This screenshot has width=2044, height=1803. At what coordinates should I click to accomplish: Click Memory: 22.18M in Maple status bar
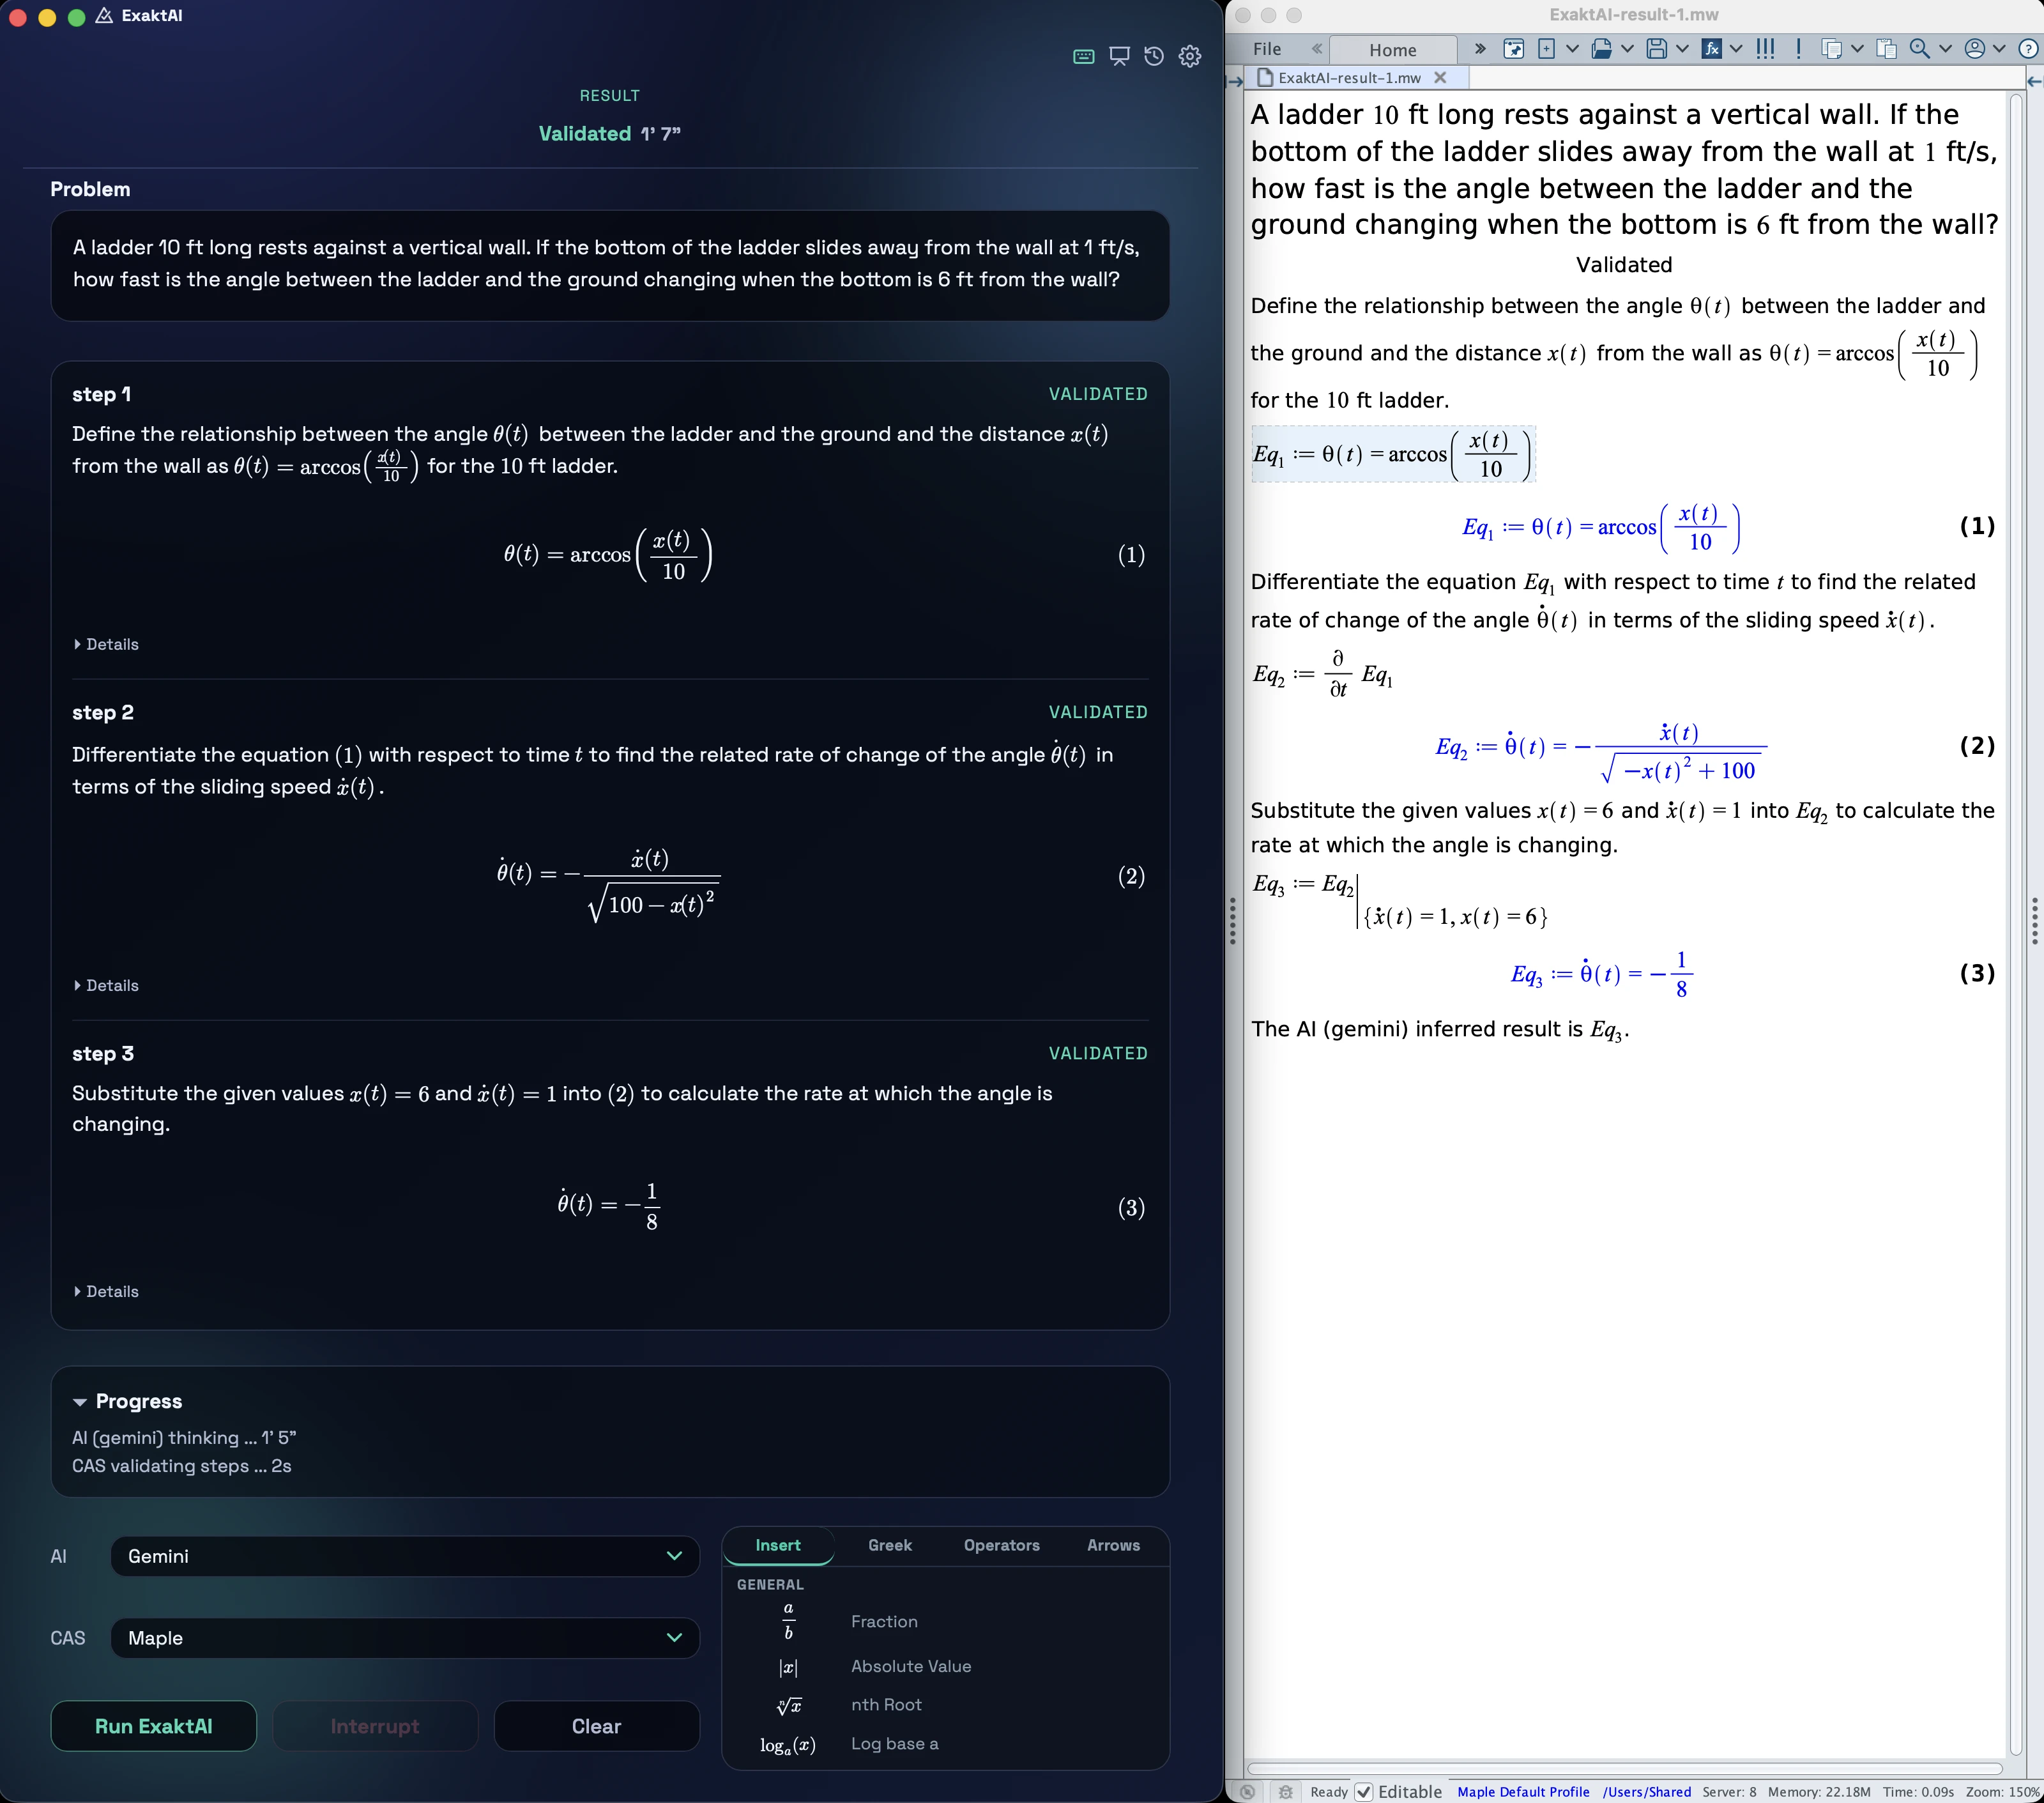click(x=1819, y=1792)
